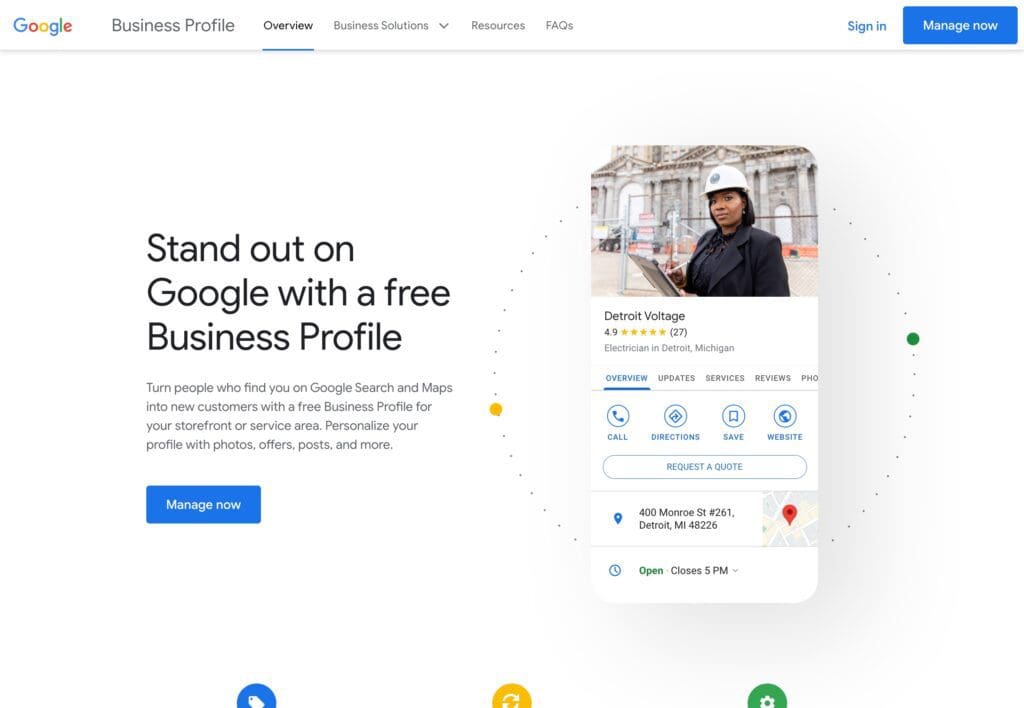The image size is (1024, 708).
Task: Tap the Call phone icon
Action: pyautogui.click(x=617, y=416)
